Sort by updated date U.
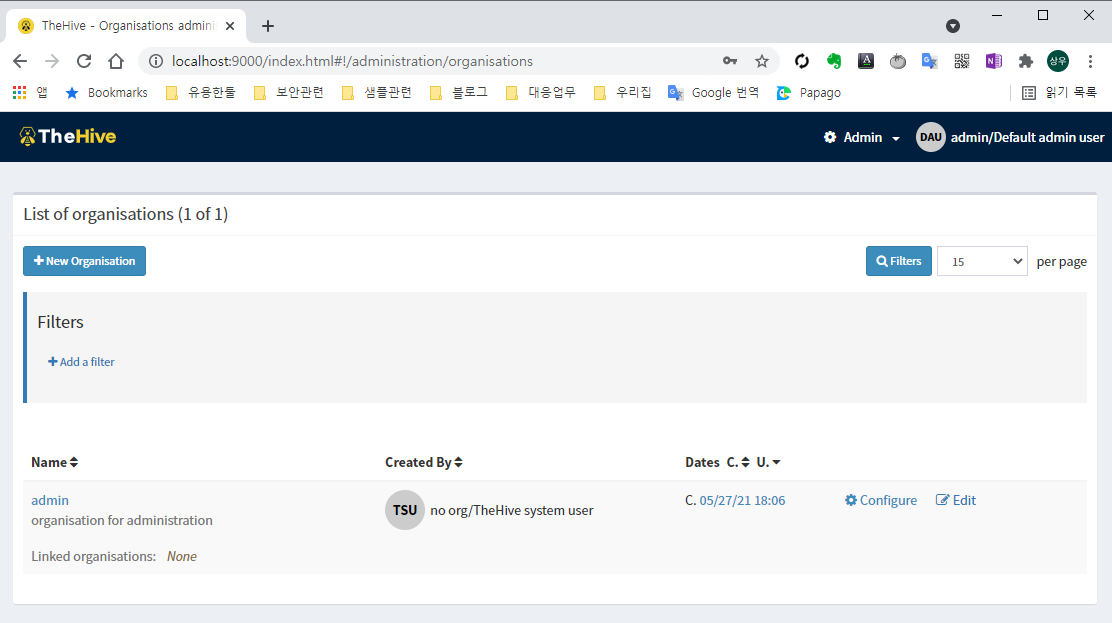 point(768,463)
